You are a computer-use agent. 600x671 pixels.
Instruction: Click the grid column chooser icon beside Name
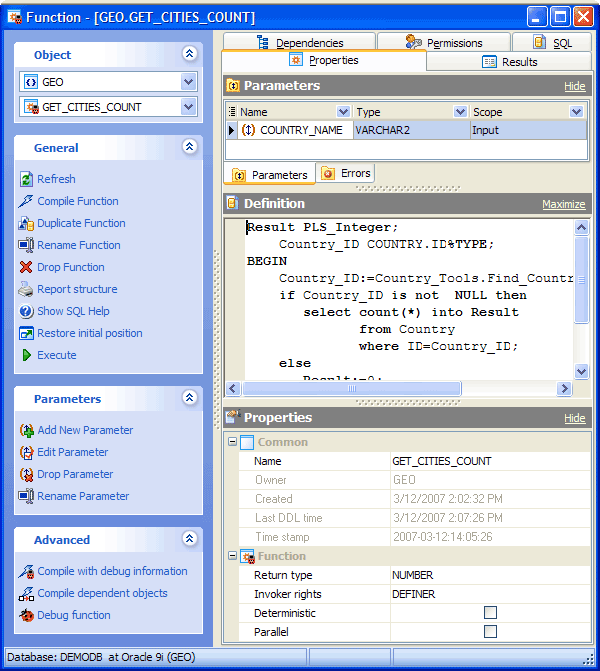pyautogui.click(x=232, y=112)
